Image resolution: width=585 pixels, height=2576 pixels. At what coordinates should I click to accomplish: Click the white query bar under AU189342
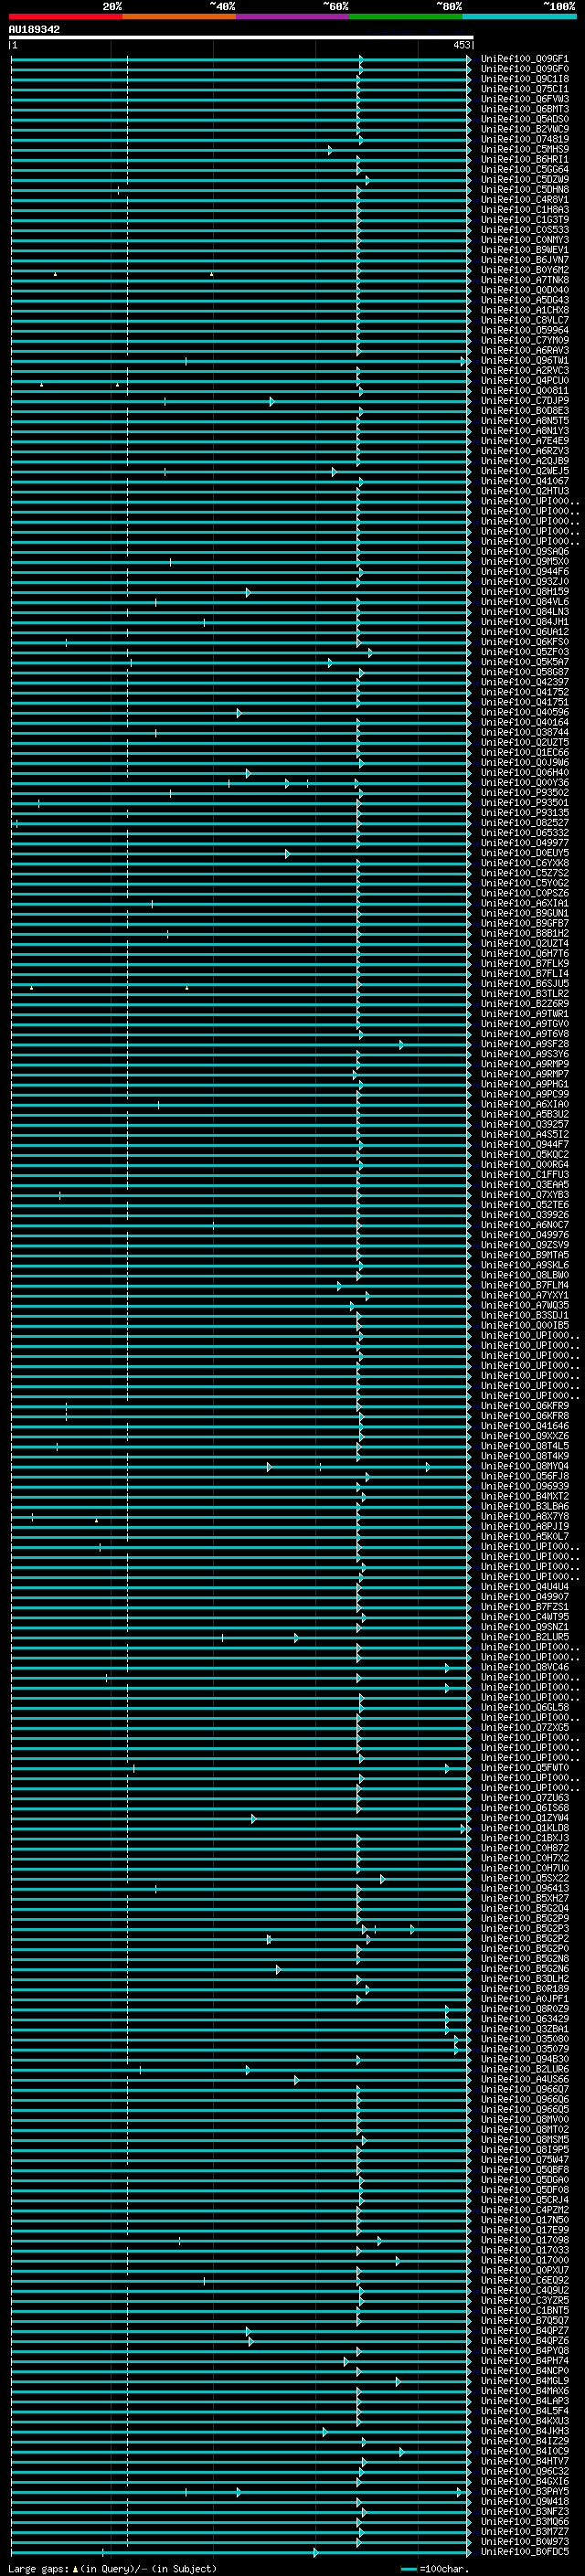pos(240,37)
